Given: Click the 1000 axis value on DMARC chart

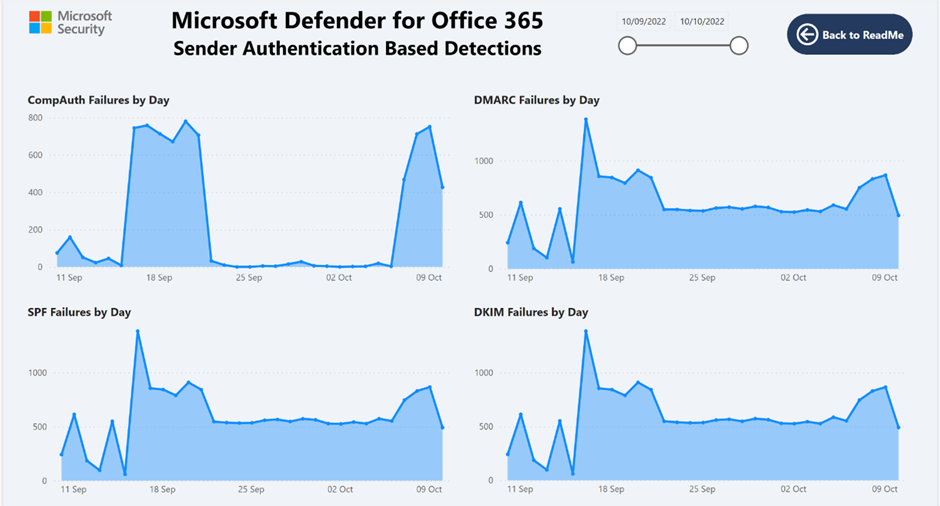Looking at the screenshot, I should click(483, 161).
